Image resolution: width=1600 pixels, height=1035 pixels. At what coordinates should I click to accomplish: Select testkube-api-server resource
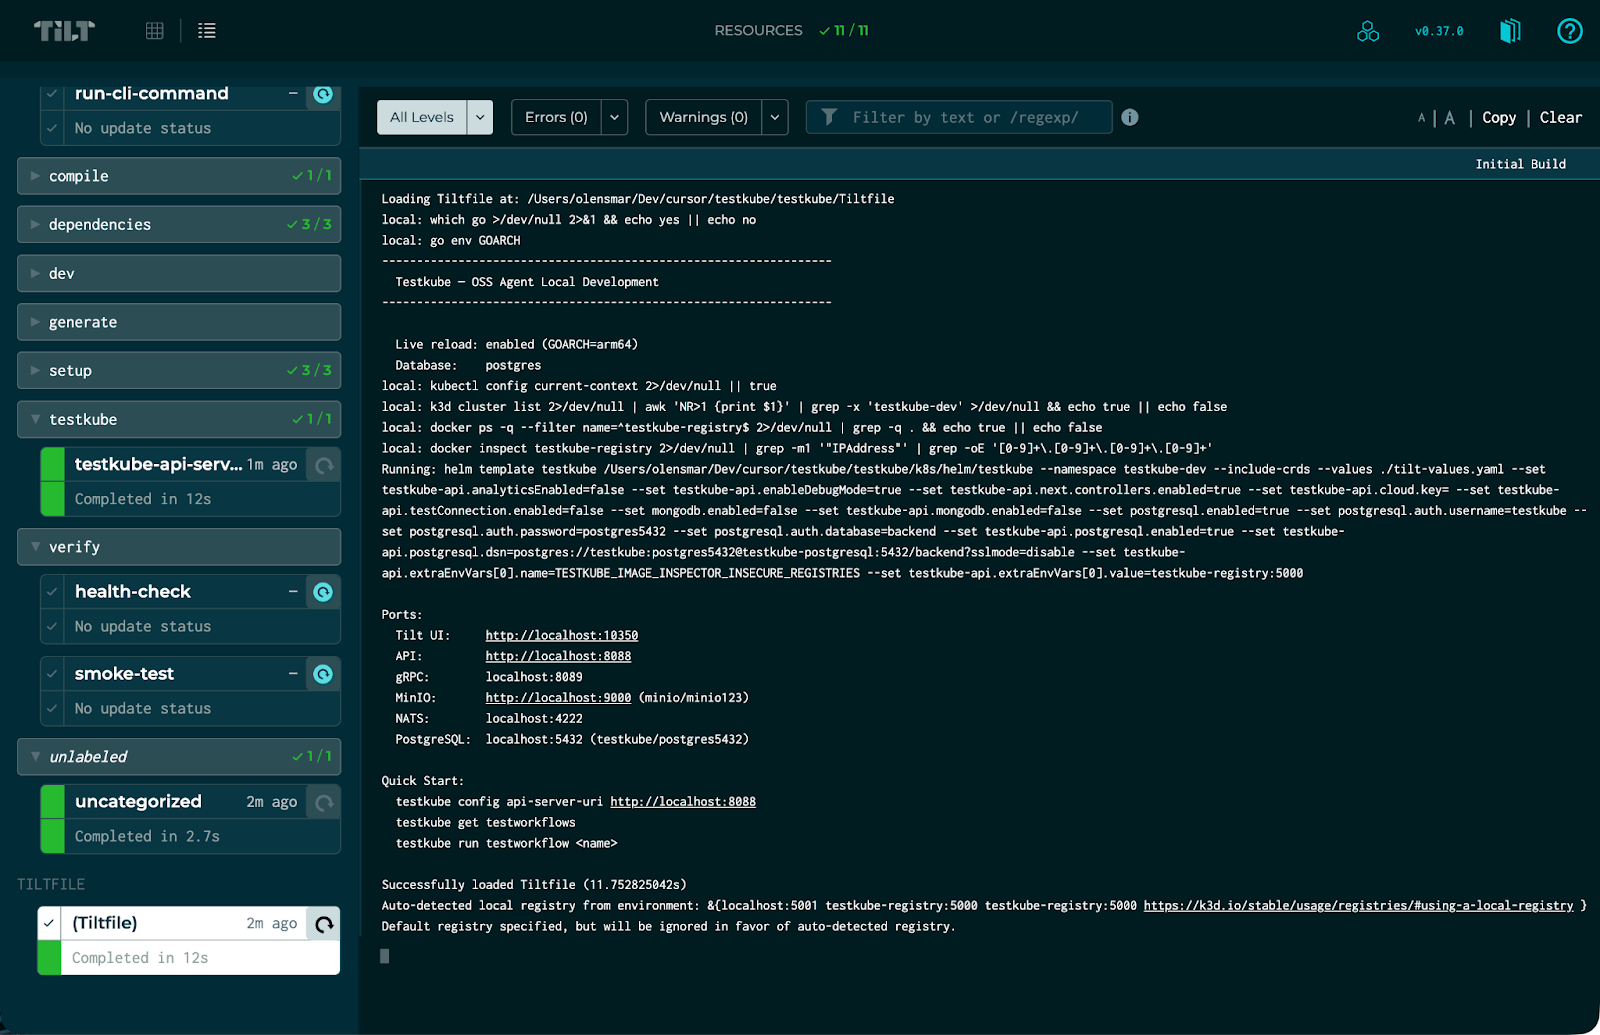[x=159, y=465]
